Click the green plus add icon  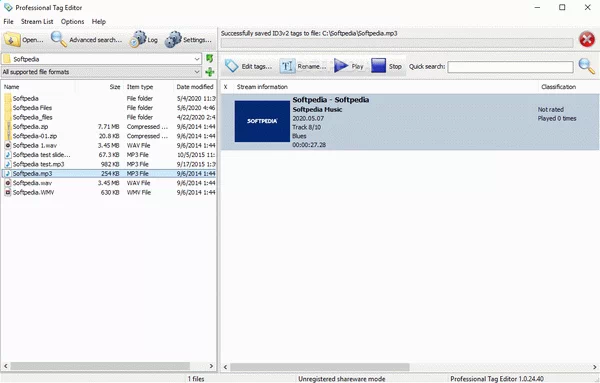(210, 72)
